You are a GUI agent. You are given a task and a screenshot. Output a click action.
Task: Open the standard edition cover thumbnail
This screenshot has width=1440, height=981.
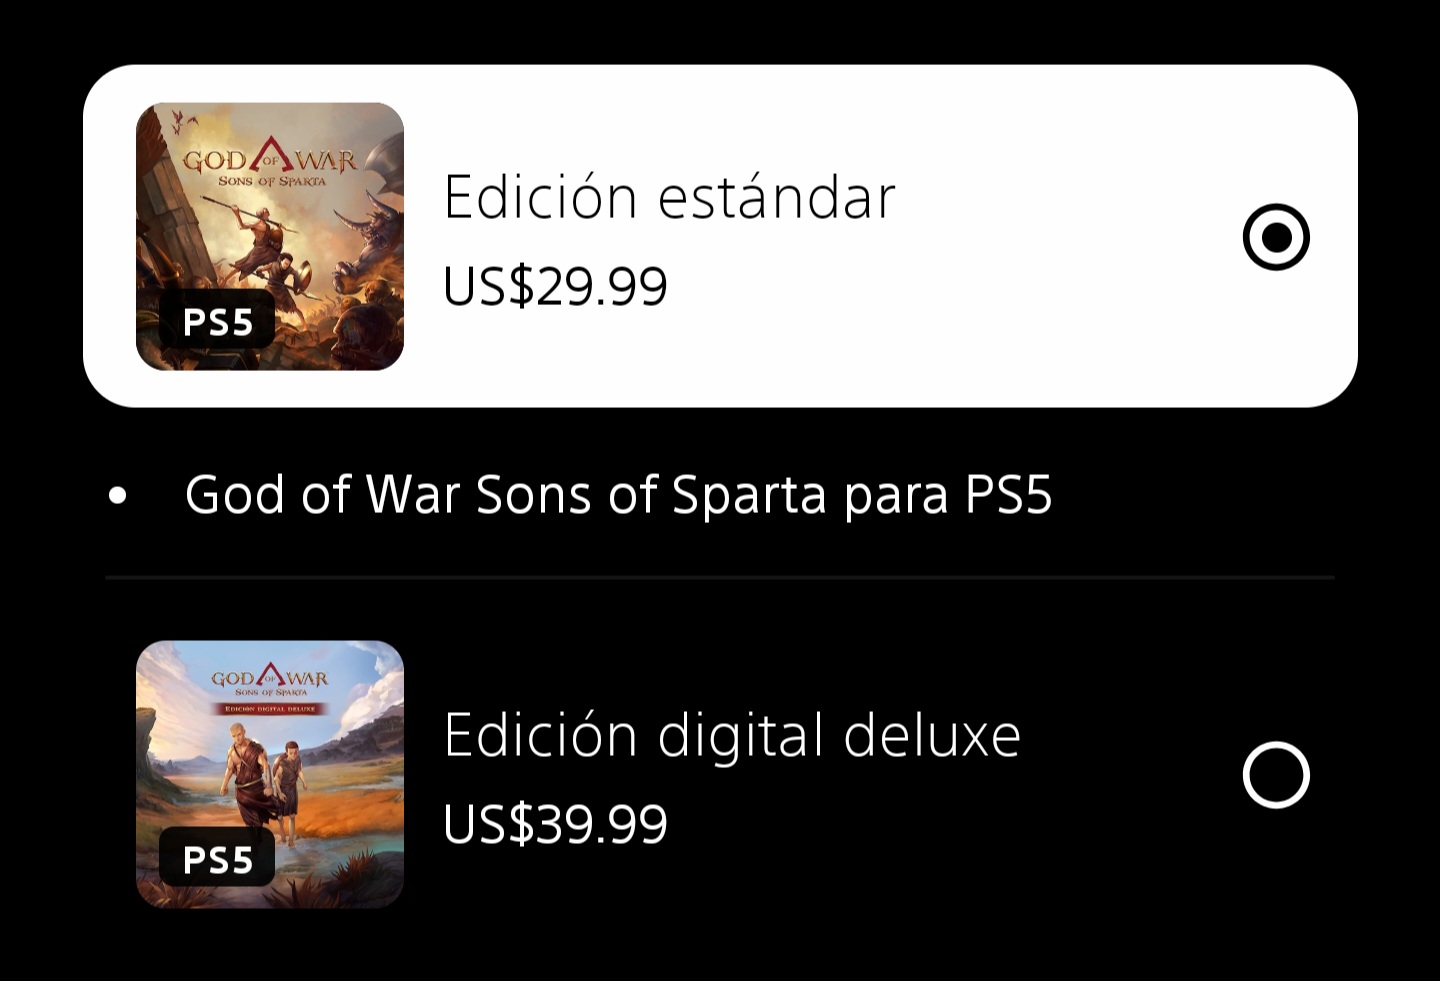click(270, 237)
